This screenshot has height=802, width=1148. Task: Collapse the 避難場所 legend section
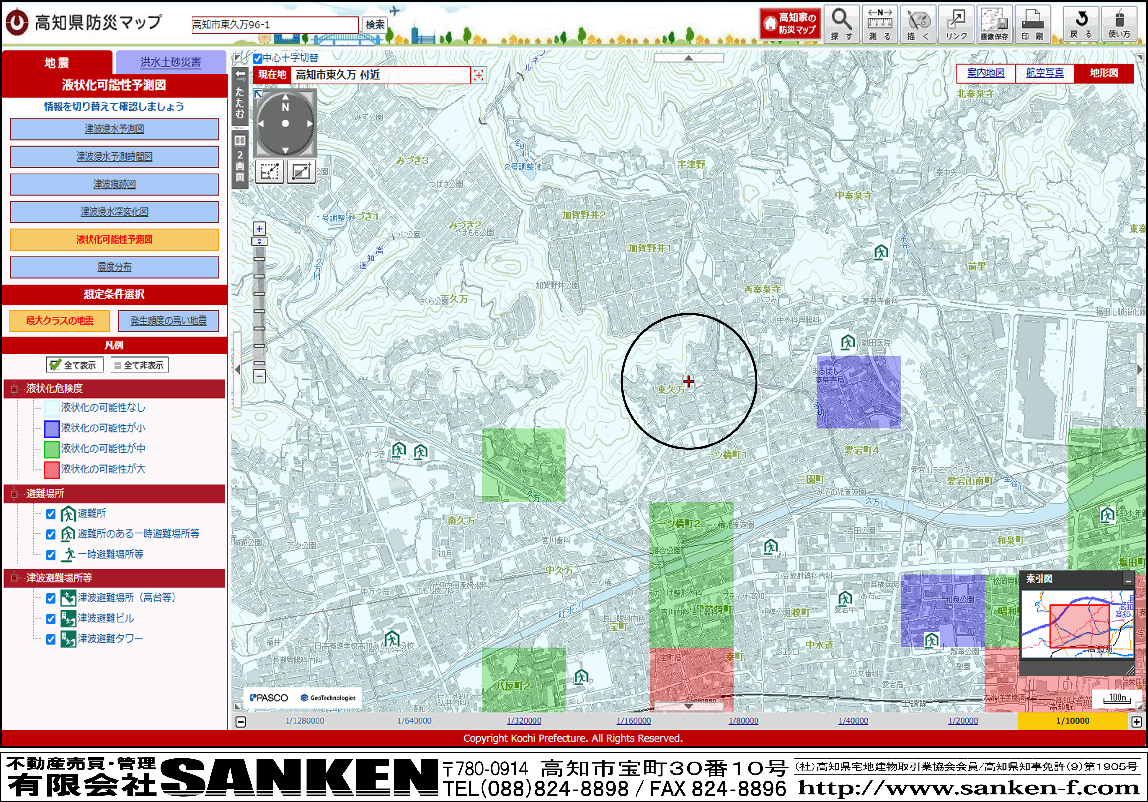[x=12, y=494]
